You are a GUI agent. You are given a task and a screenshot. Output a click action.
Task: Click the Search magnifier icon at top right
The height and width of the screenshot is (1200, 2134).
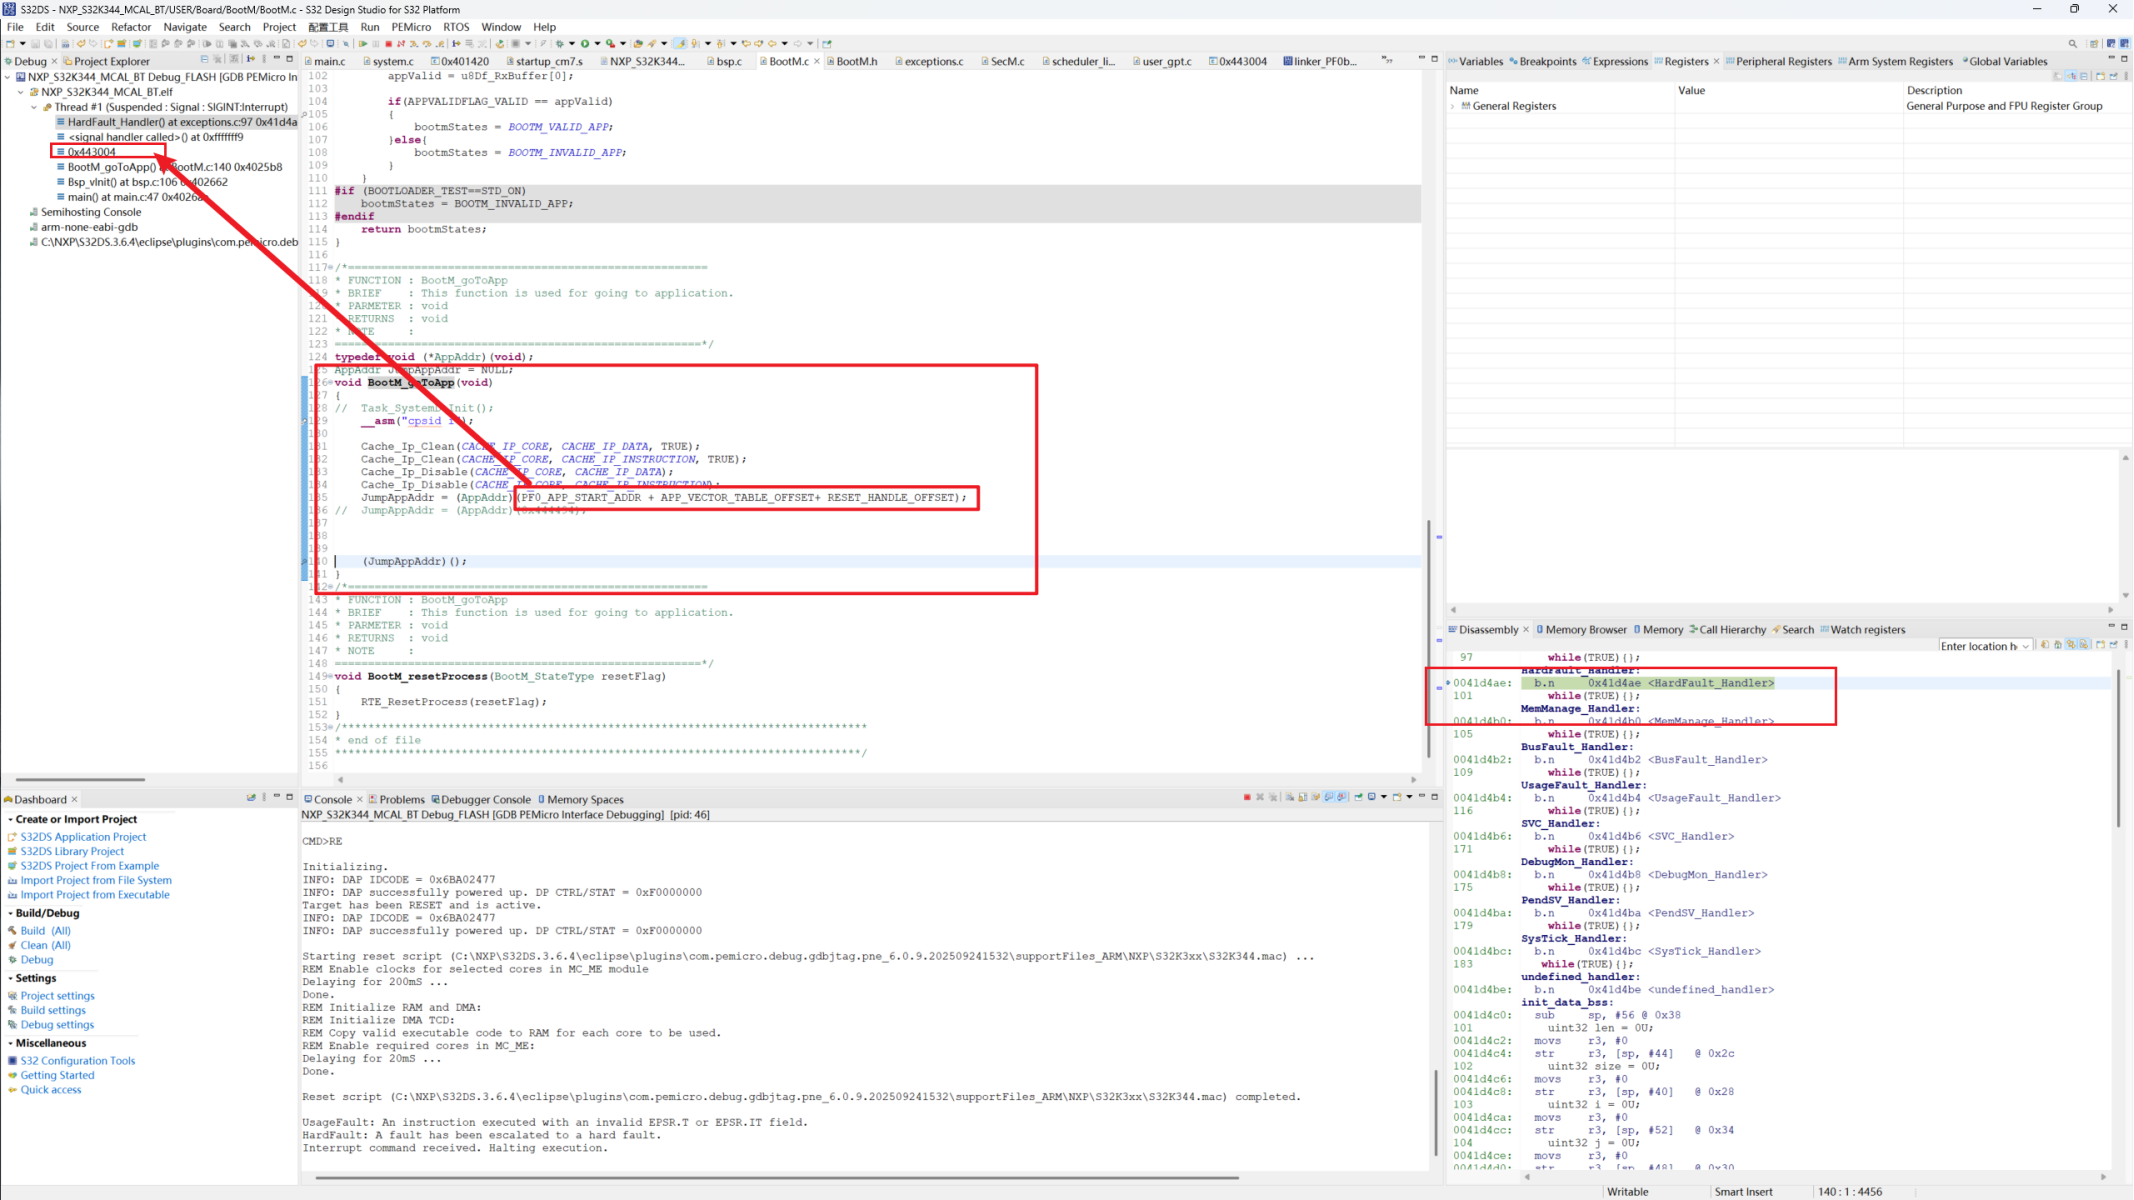point(2072,43)
